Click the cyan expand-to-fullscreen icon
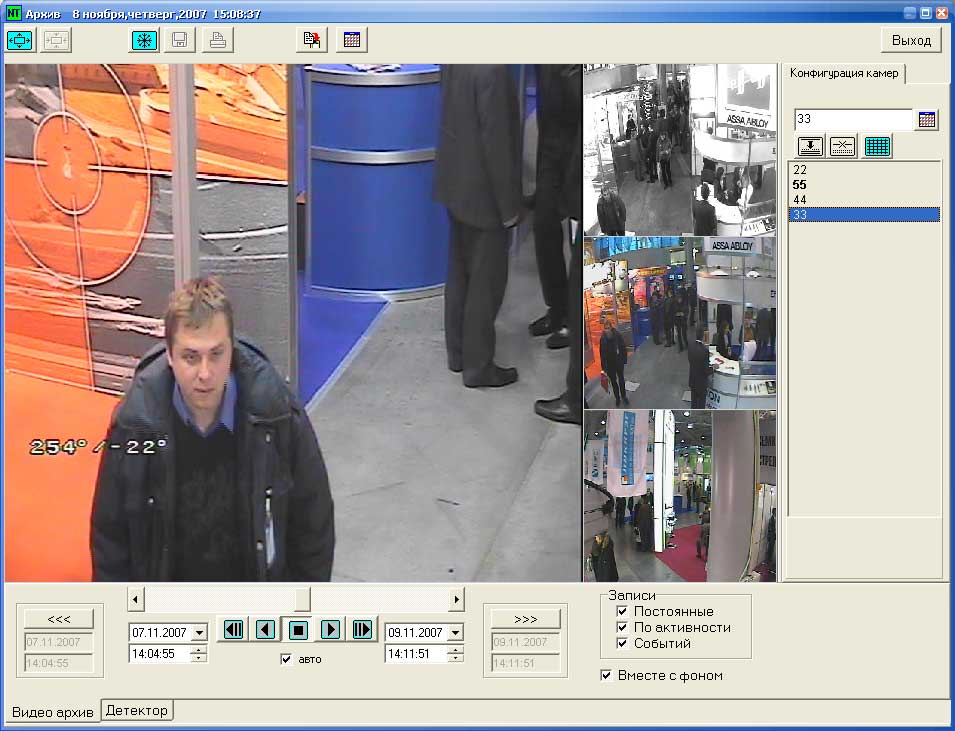The height and width of the screenshot is (731, 955). [20, 40]
